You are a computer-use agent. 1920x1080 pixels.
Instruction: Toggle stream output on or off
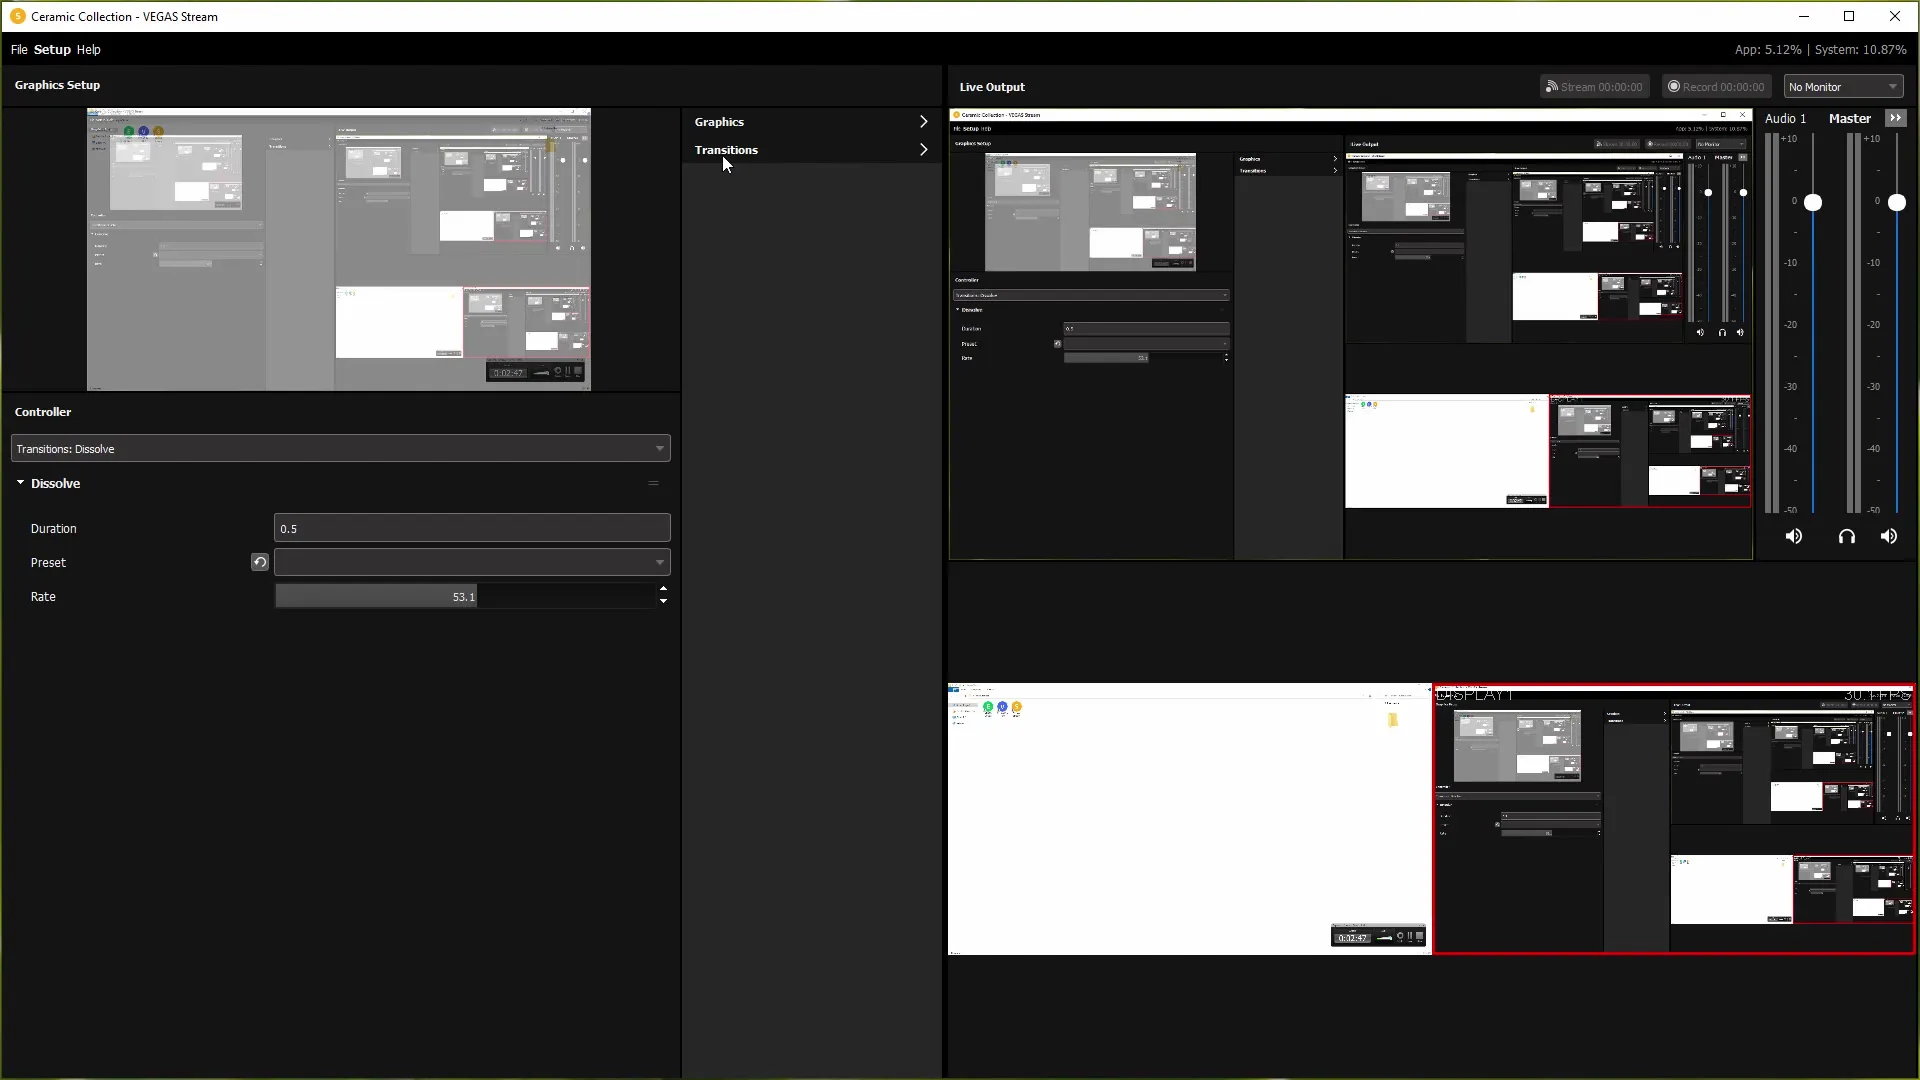(1592, 86)
